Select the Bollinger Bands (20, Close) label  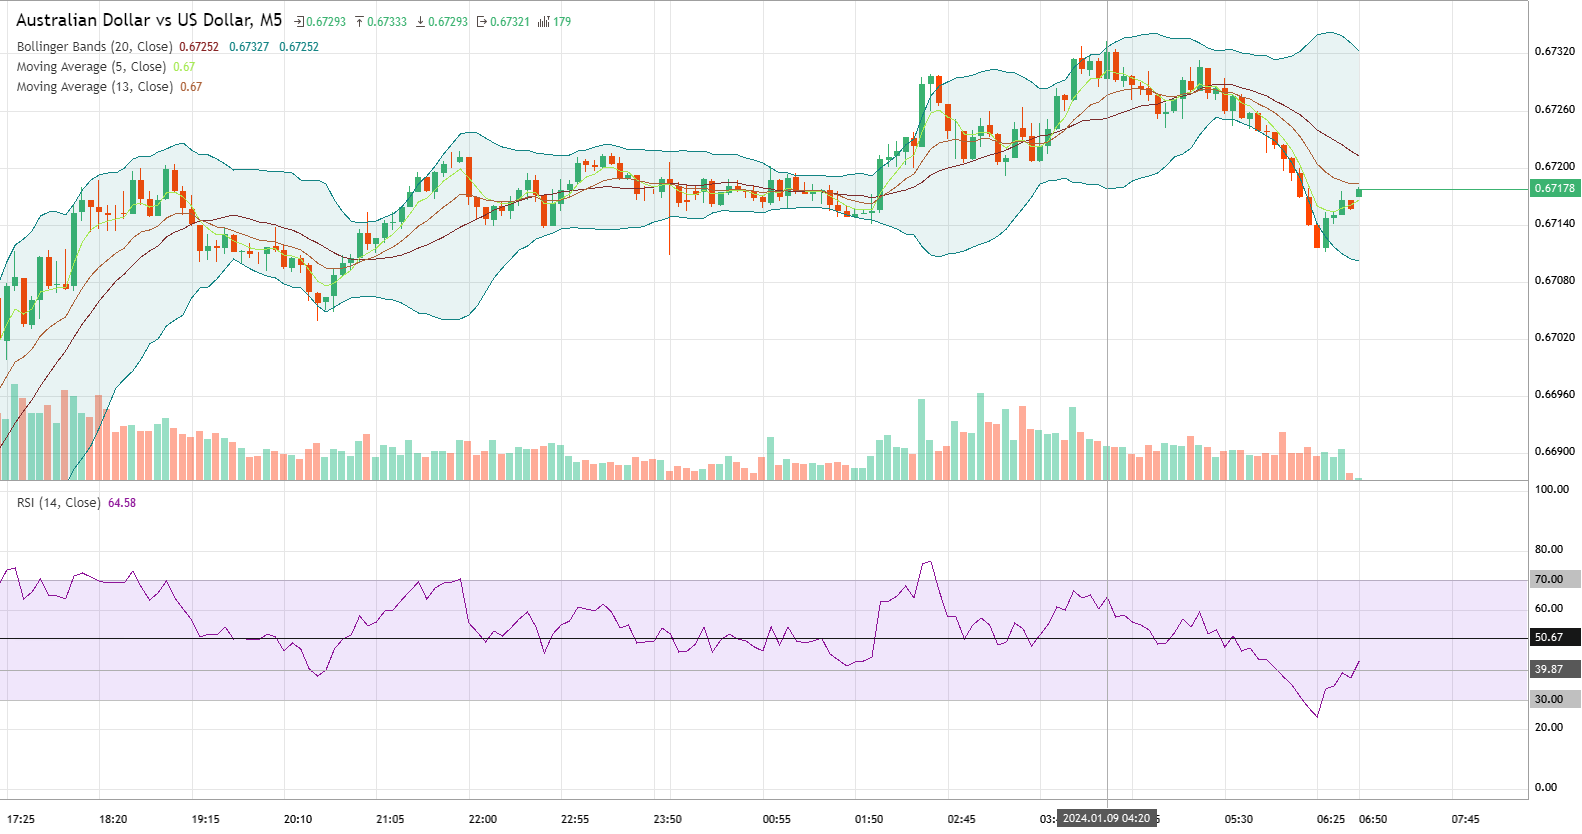pos(94,47)
